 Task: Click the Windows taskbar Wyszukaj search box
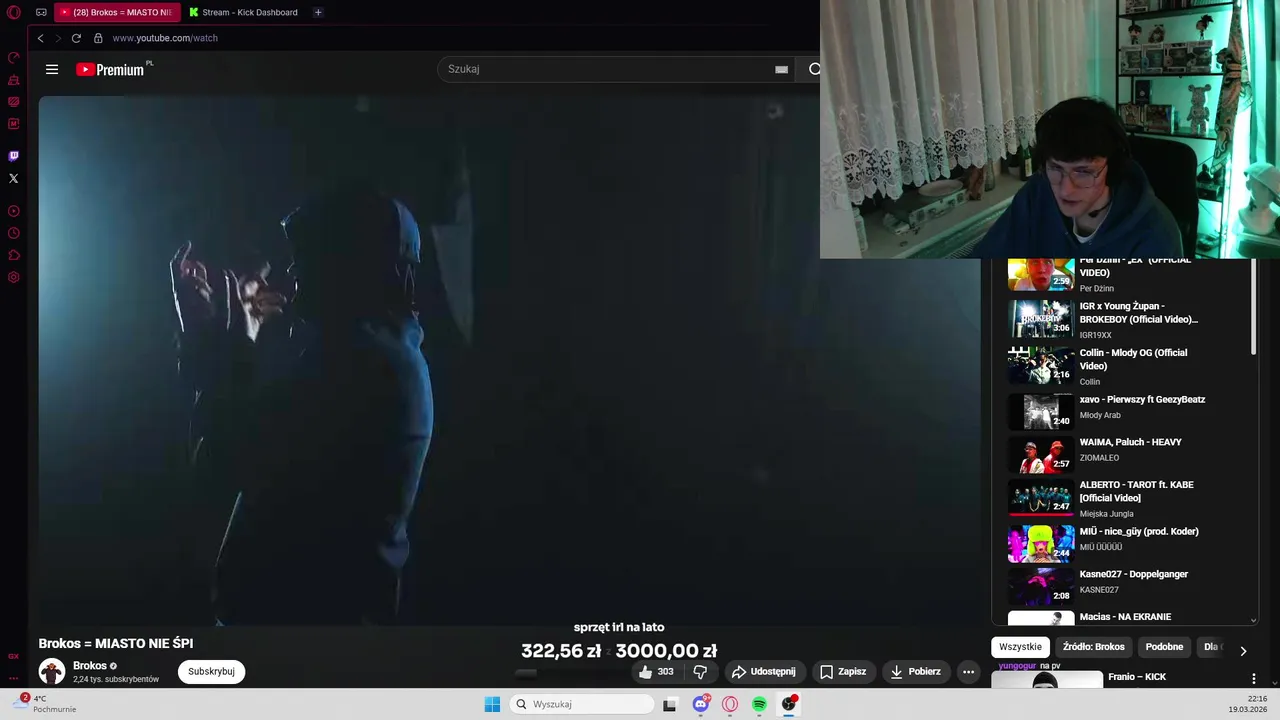tap(582, 704)
